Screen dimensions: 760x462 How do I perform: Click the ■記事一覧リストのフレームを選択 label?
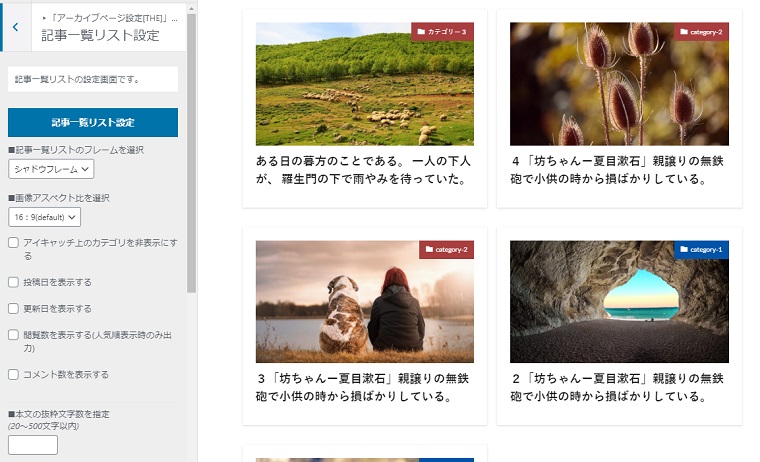(76, 150)
